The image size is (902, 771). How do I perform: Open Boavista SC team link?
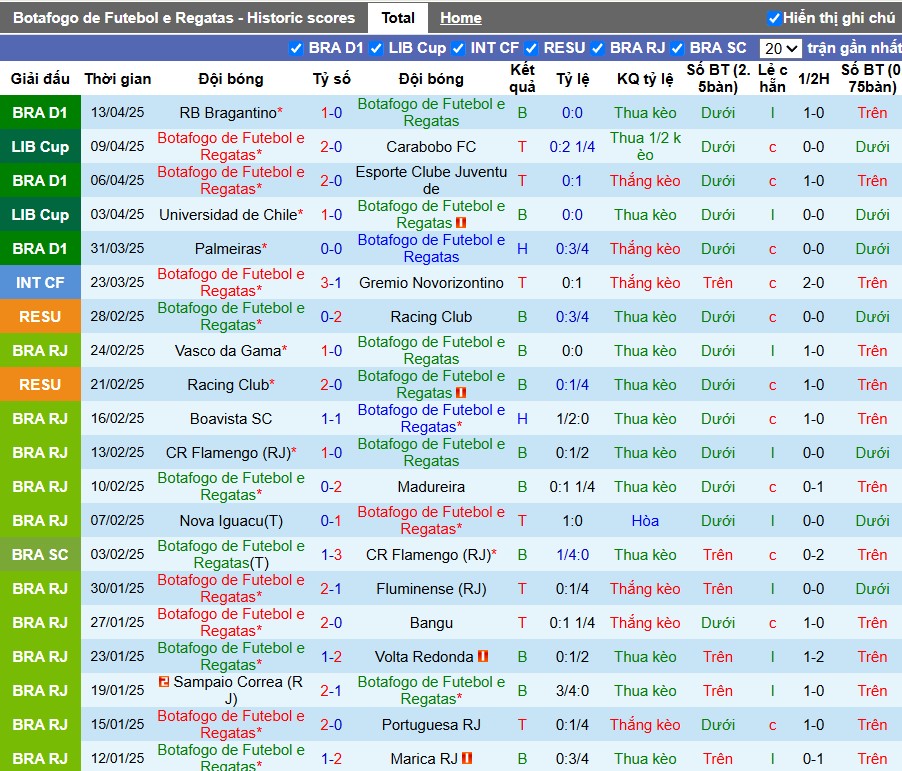point(231,418)
